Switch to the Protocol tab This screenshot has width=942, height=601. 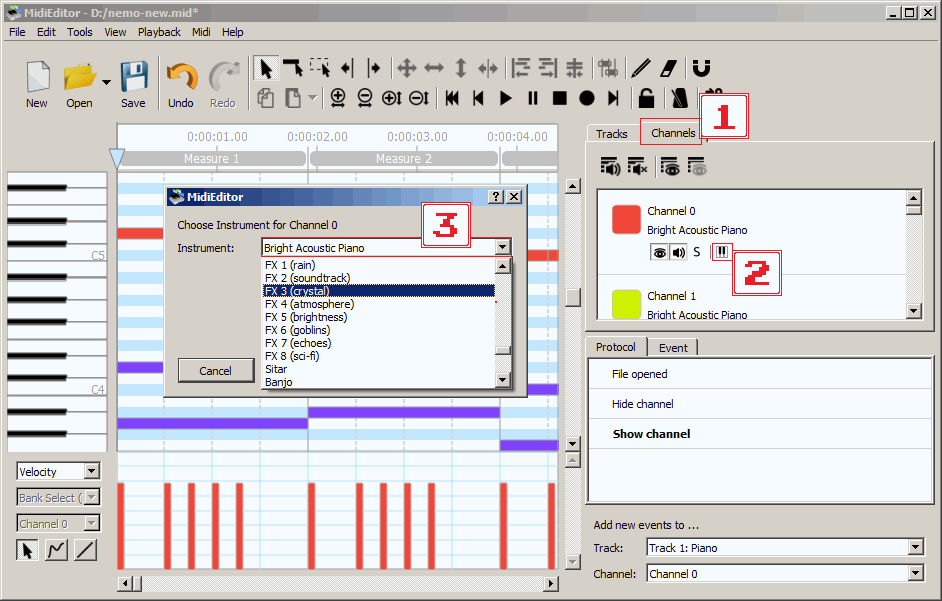616,347
